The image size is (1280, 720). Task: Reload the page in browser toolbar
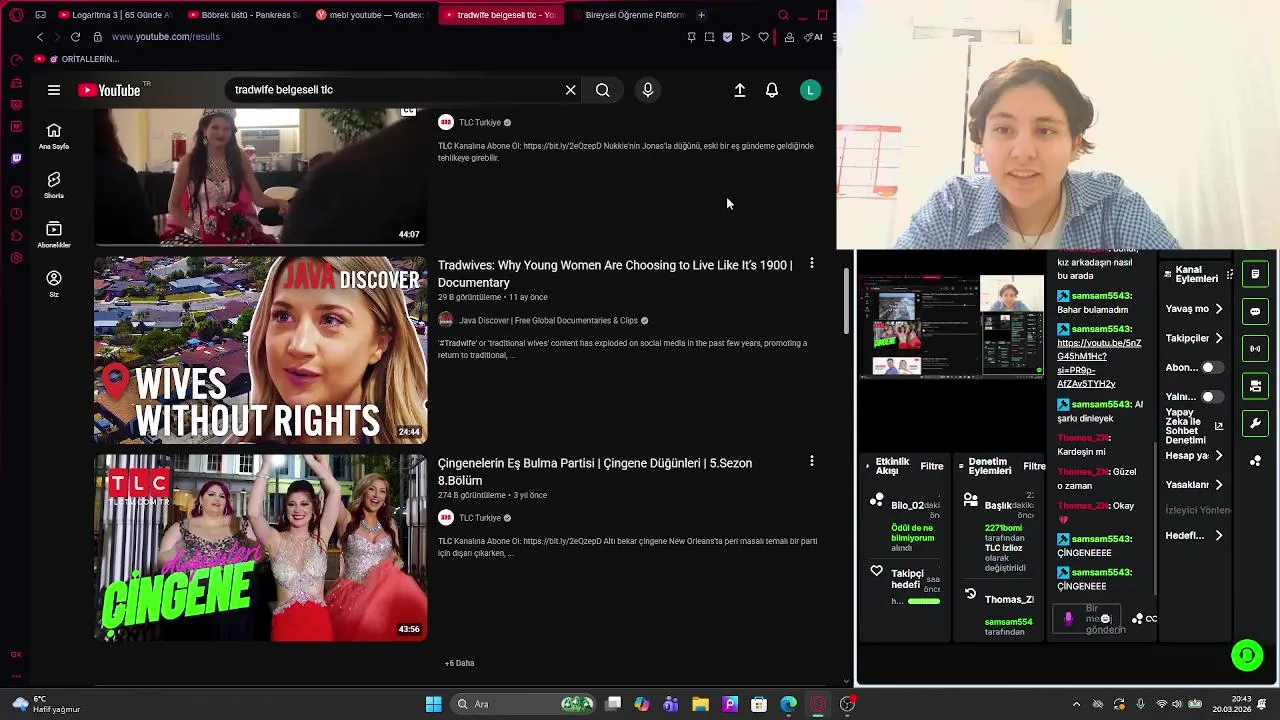pyautogui.click(x=75, y=37)
